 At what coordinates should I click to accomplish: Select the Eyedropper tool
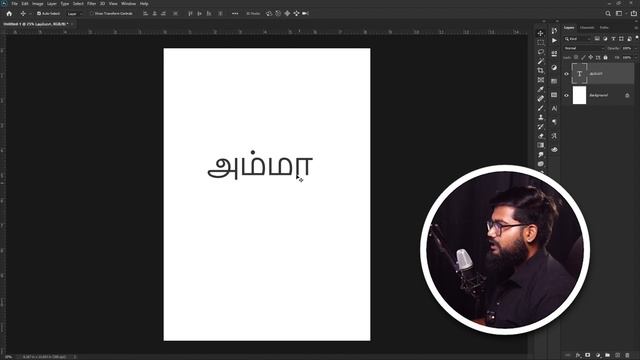coord(540,89)
